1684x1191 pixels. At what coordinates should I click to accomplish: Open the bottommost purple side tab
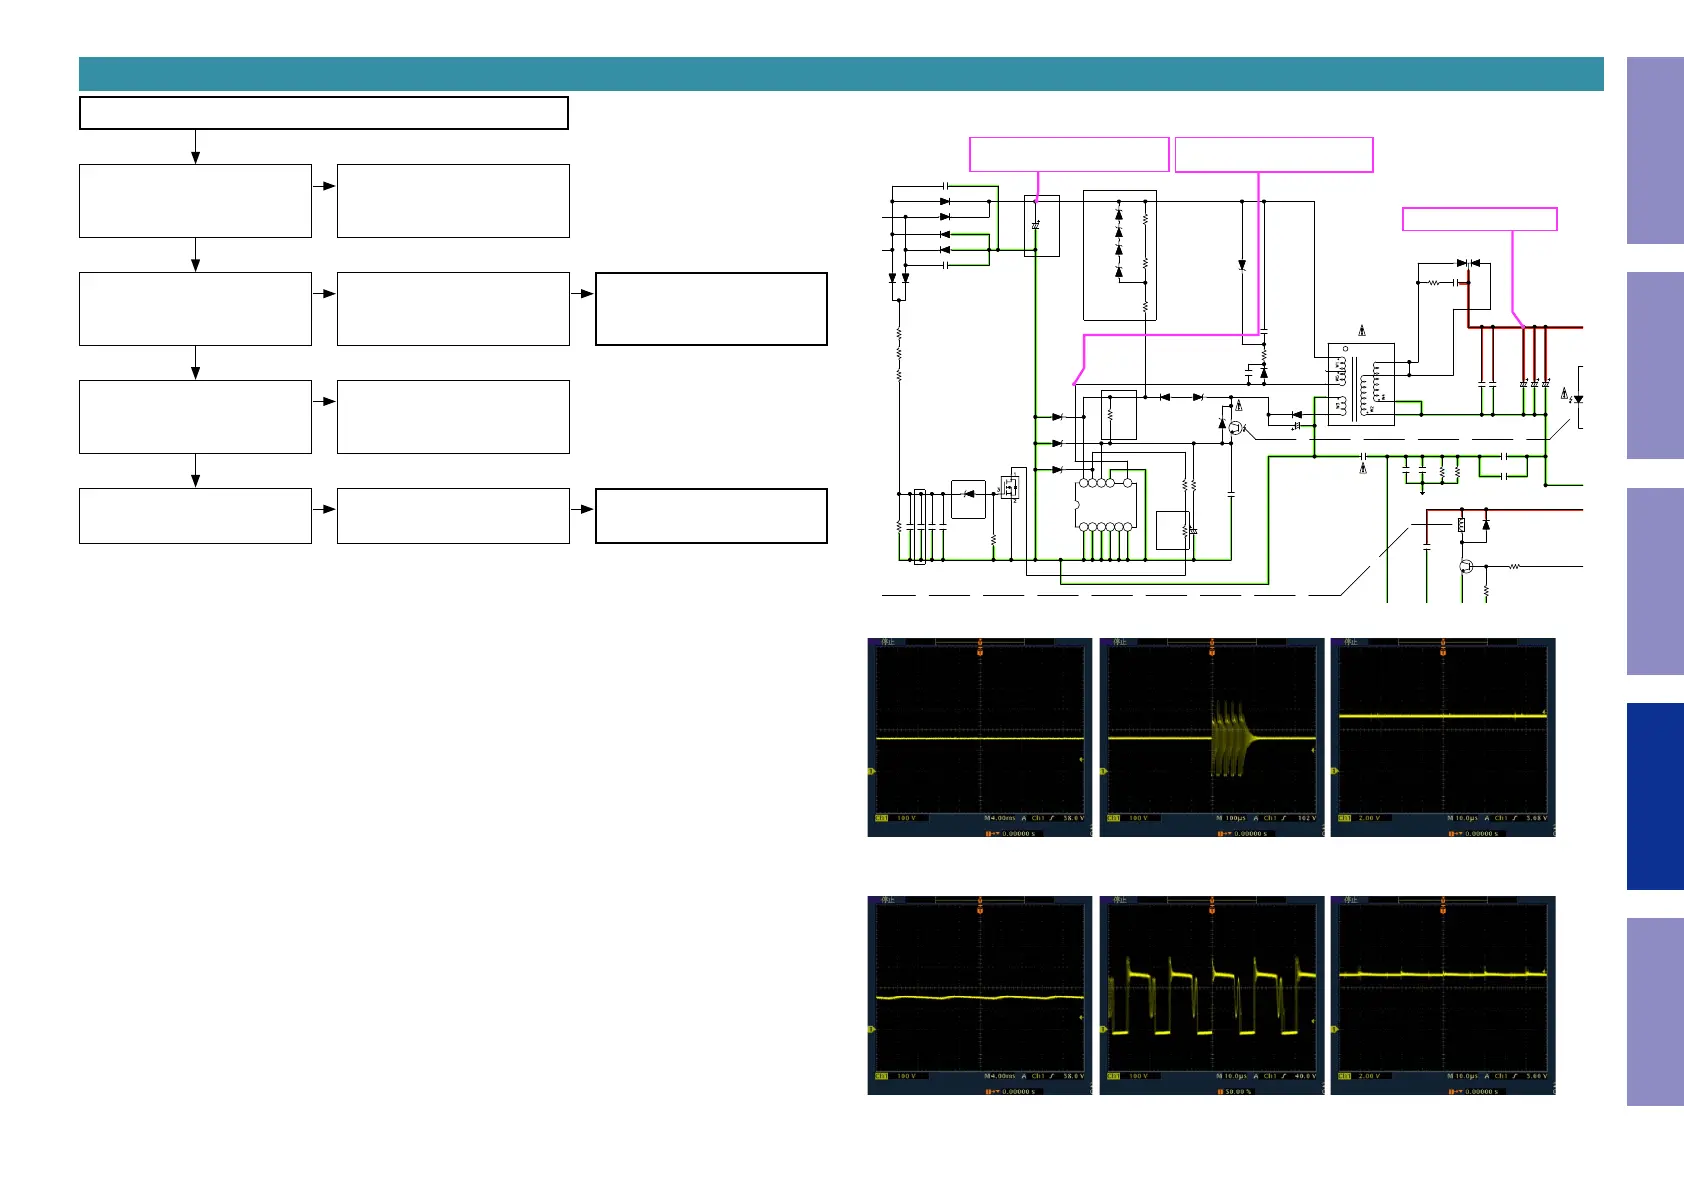(x=1654, y=1011)
